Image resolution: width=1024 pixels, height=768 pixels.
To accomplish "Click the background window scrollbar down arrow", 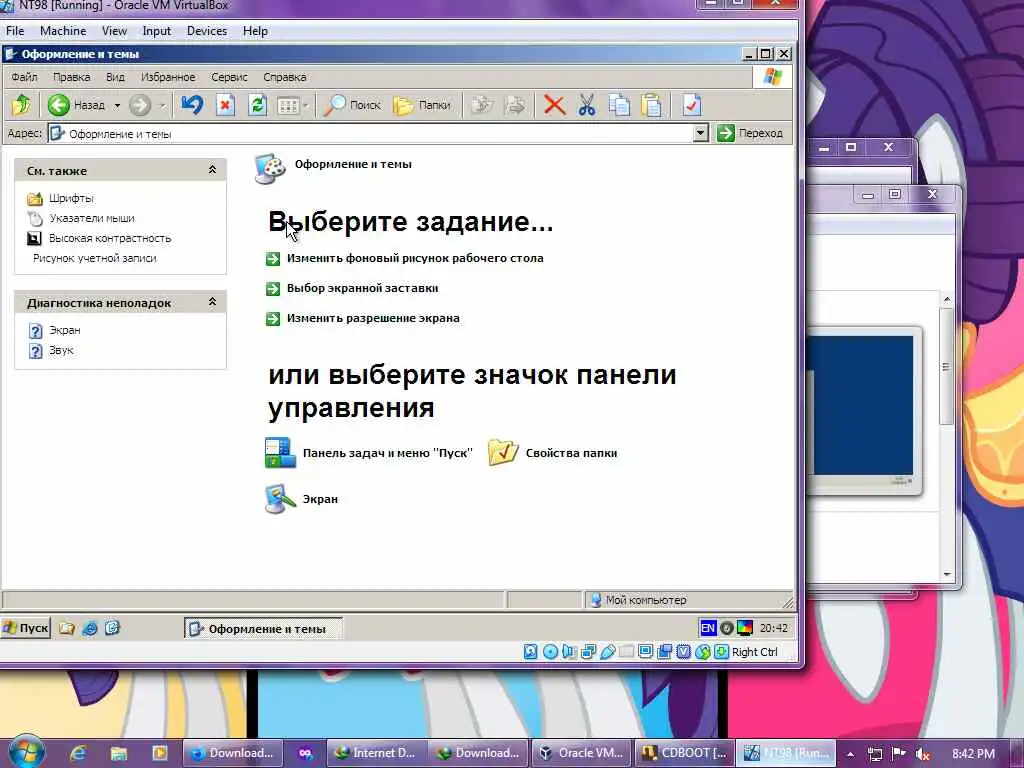I will pos(947,575).
